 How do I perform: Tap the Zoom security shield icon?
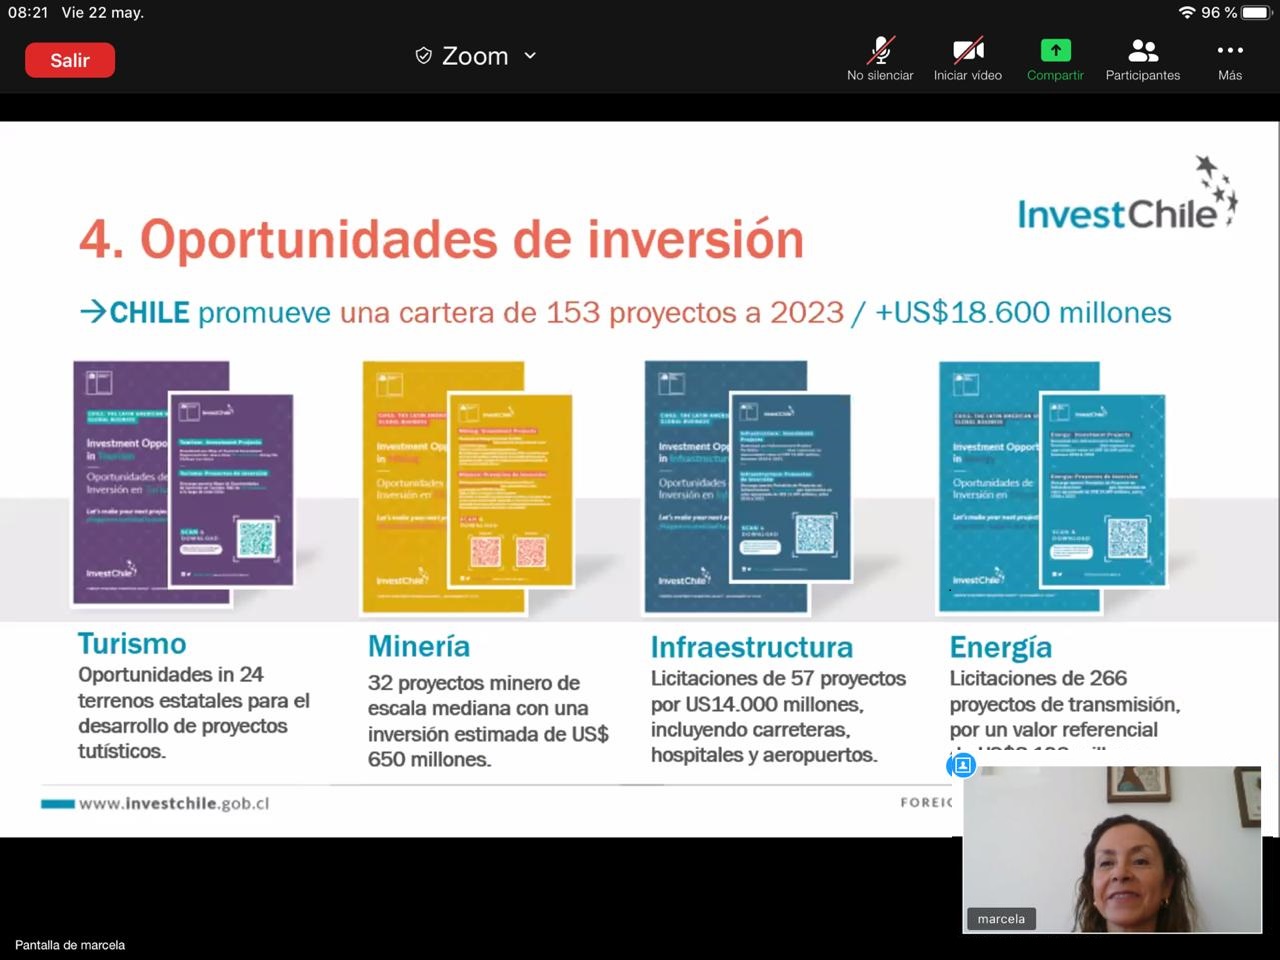pyautogui.click(x=423, y=56)
